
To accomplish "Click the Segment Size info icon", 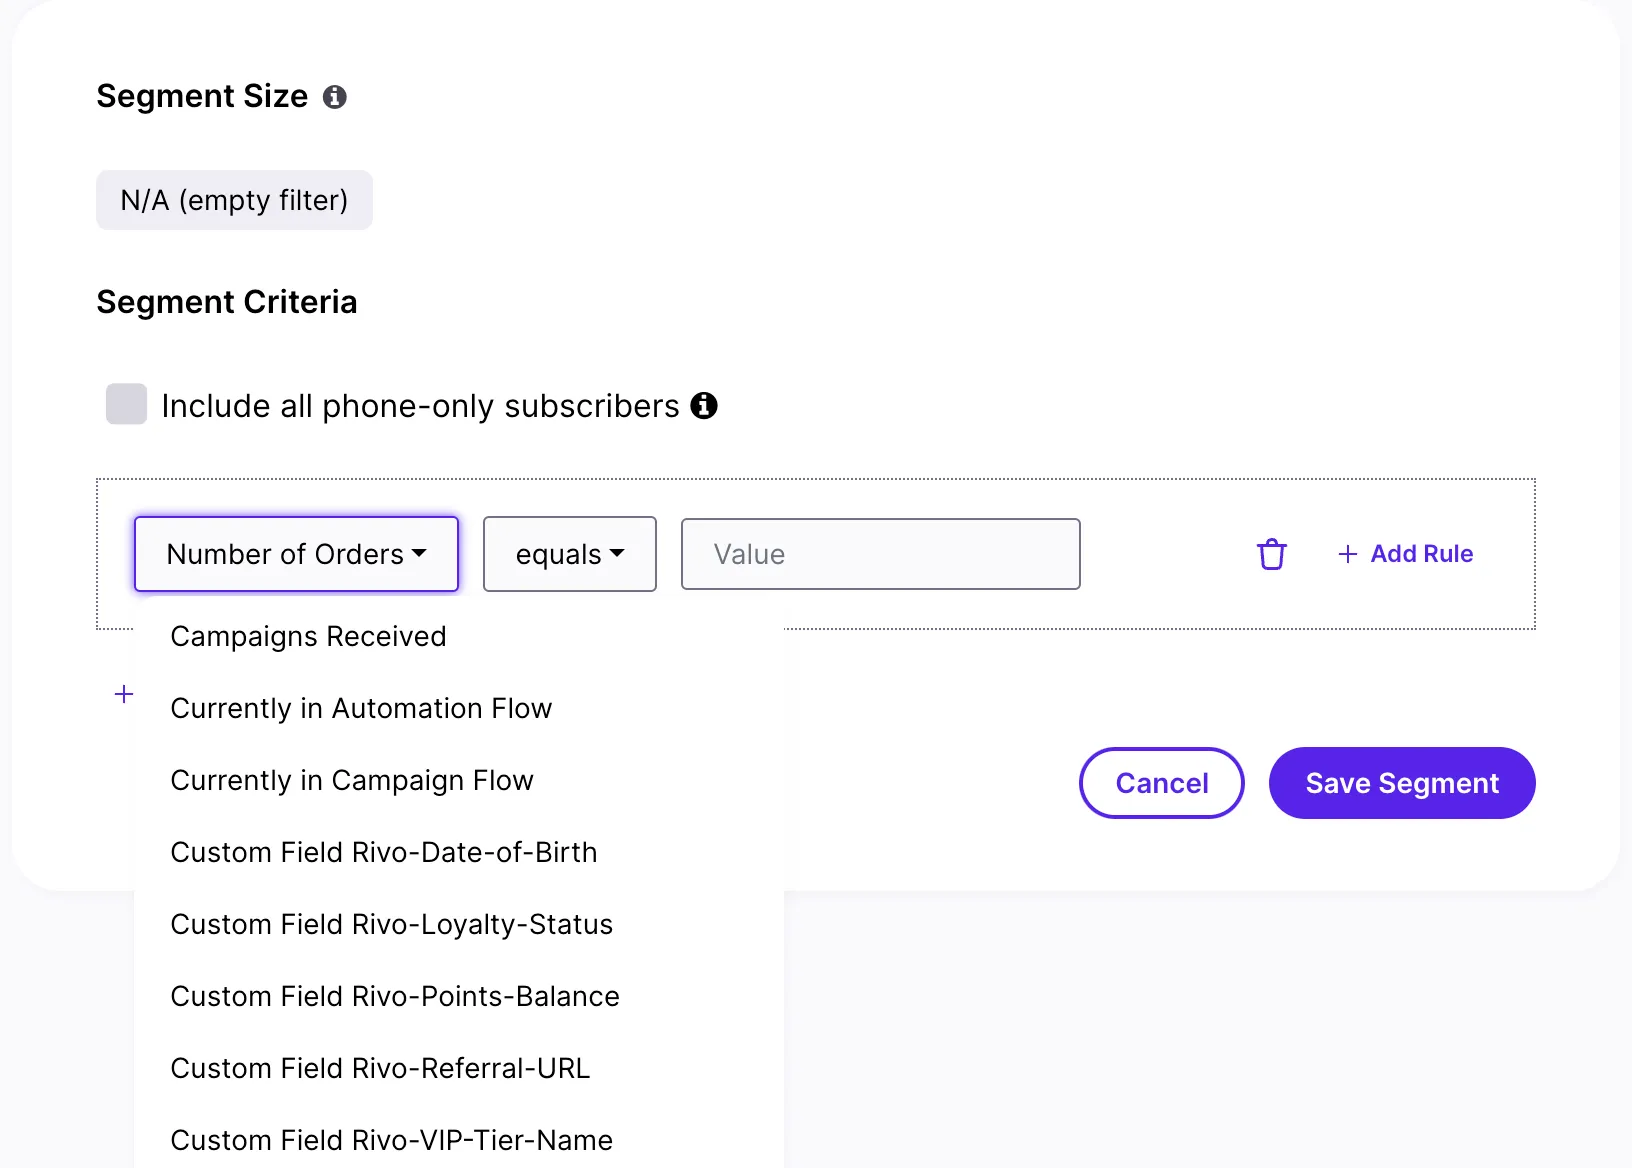I will 336,96.
